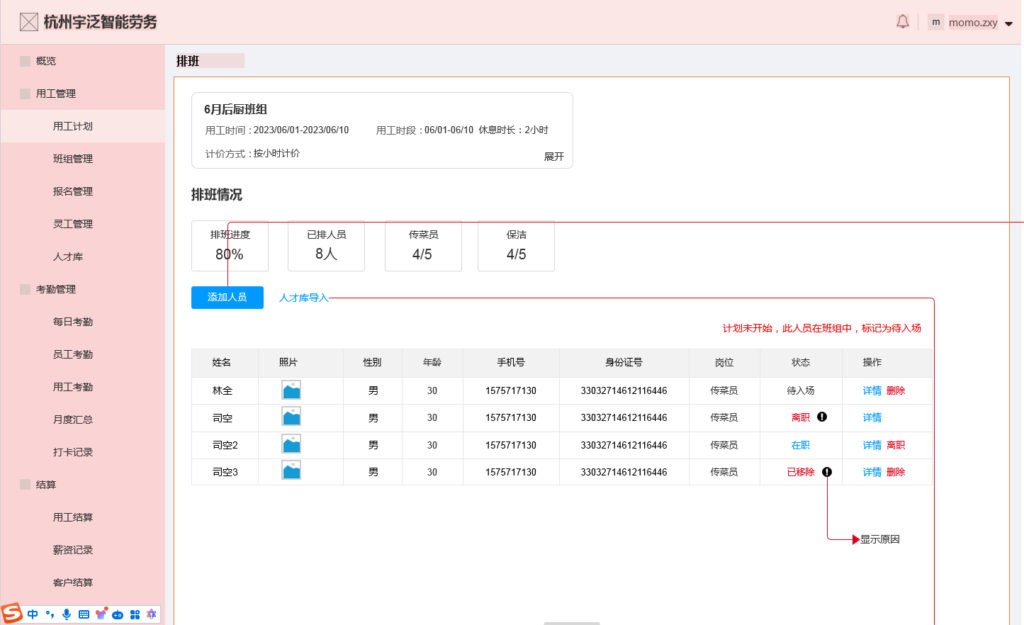Expand the 6月后厨班组 card via 展开
Screen dimensions: 1024x625
click(554, 156)
